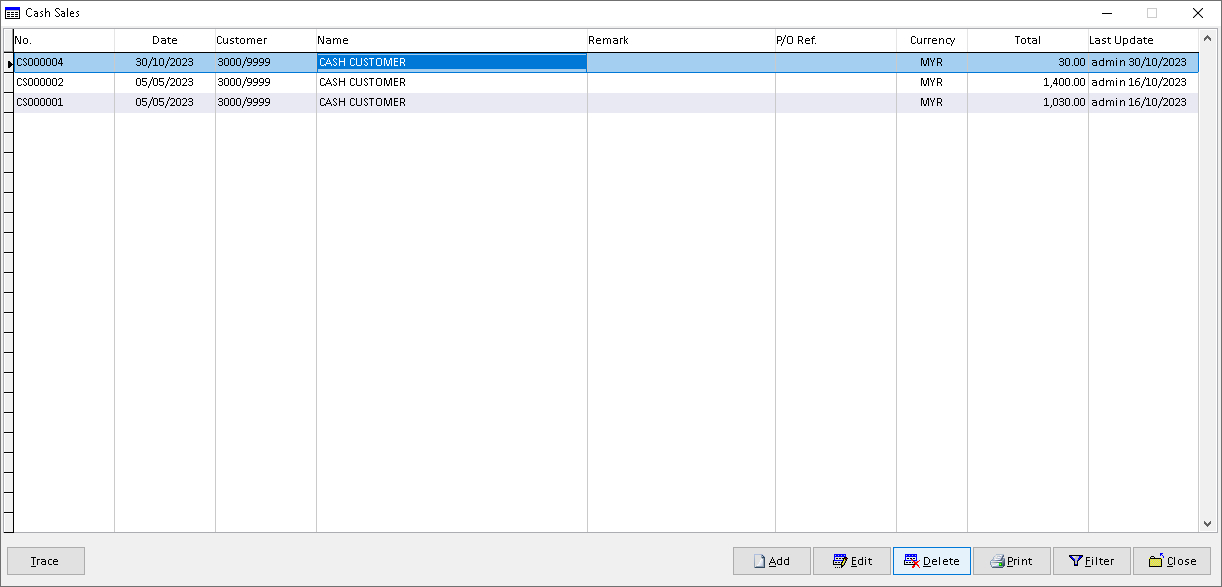Click the Name cell in row CS000001
The height and width of the screenshot is (587, 1222).
click(452, 102)
